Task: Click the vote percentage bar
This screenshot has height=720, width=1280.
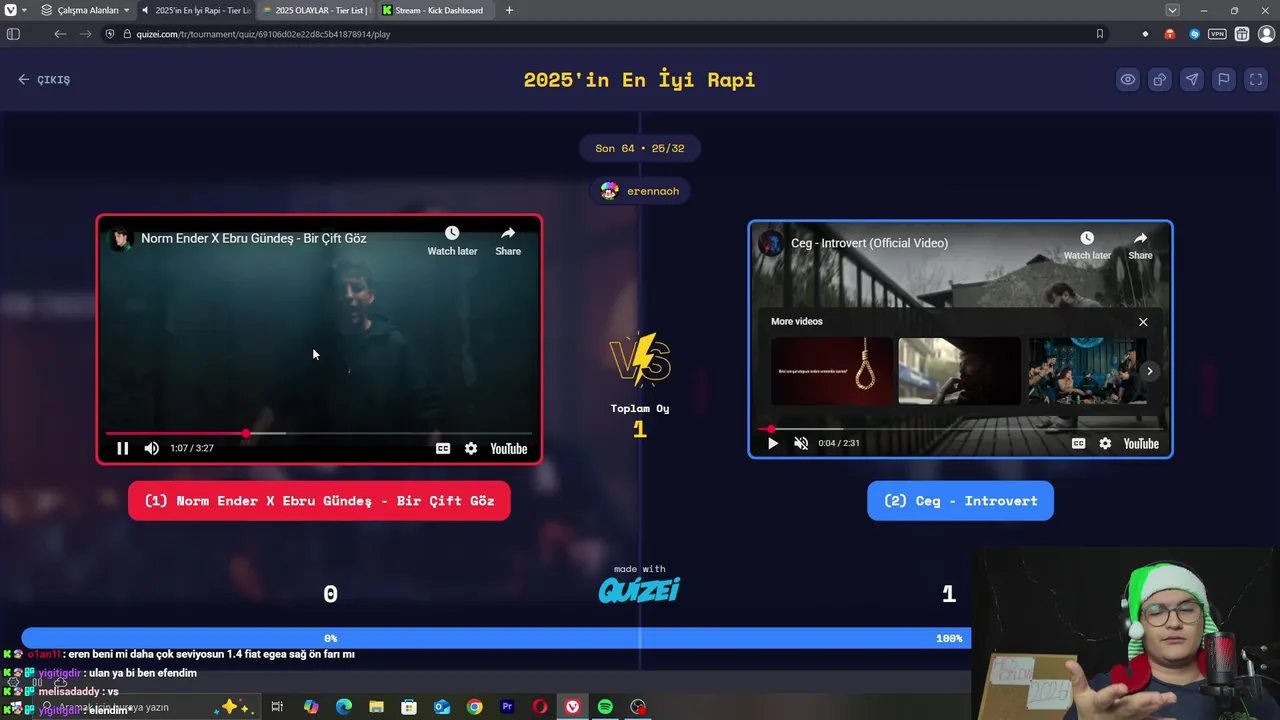Action: pyautogui.click(x=496, y=638)
